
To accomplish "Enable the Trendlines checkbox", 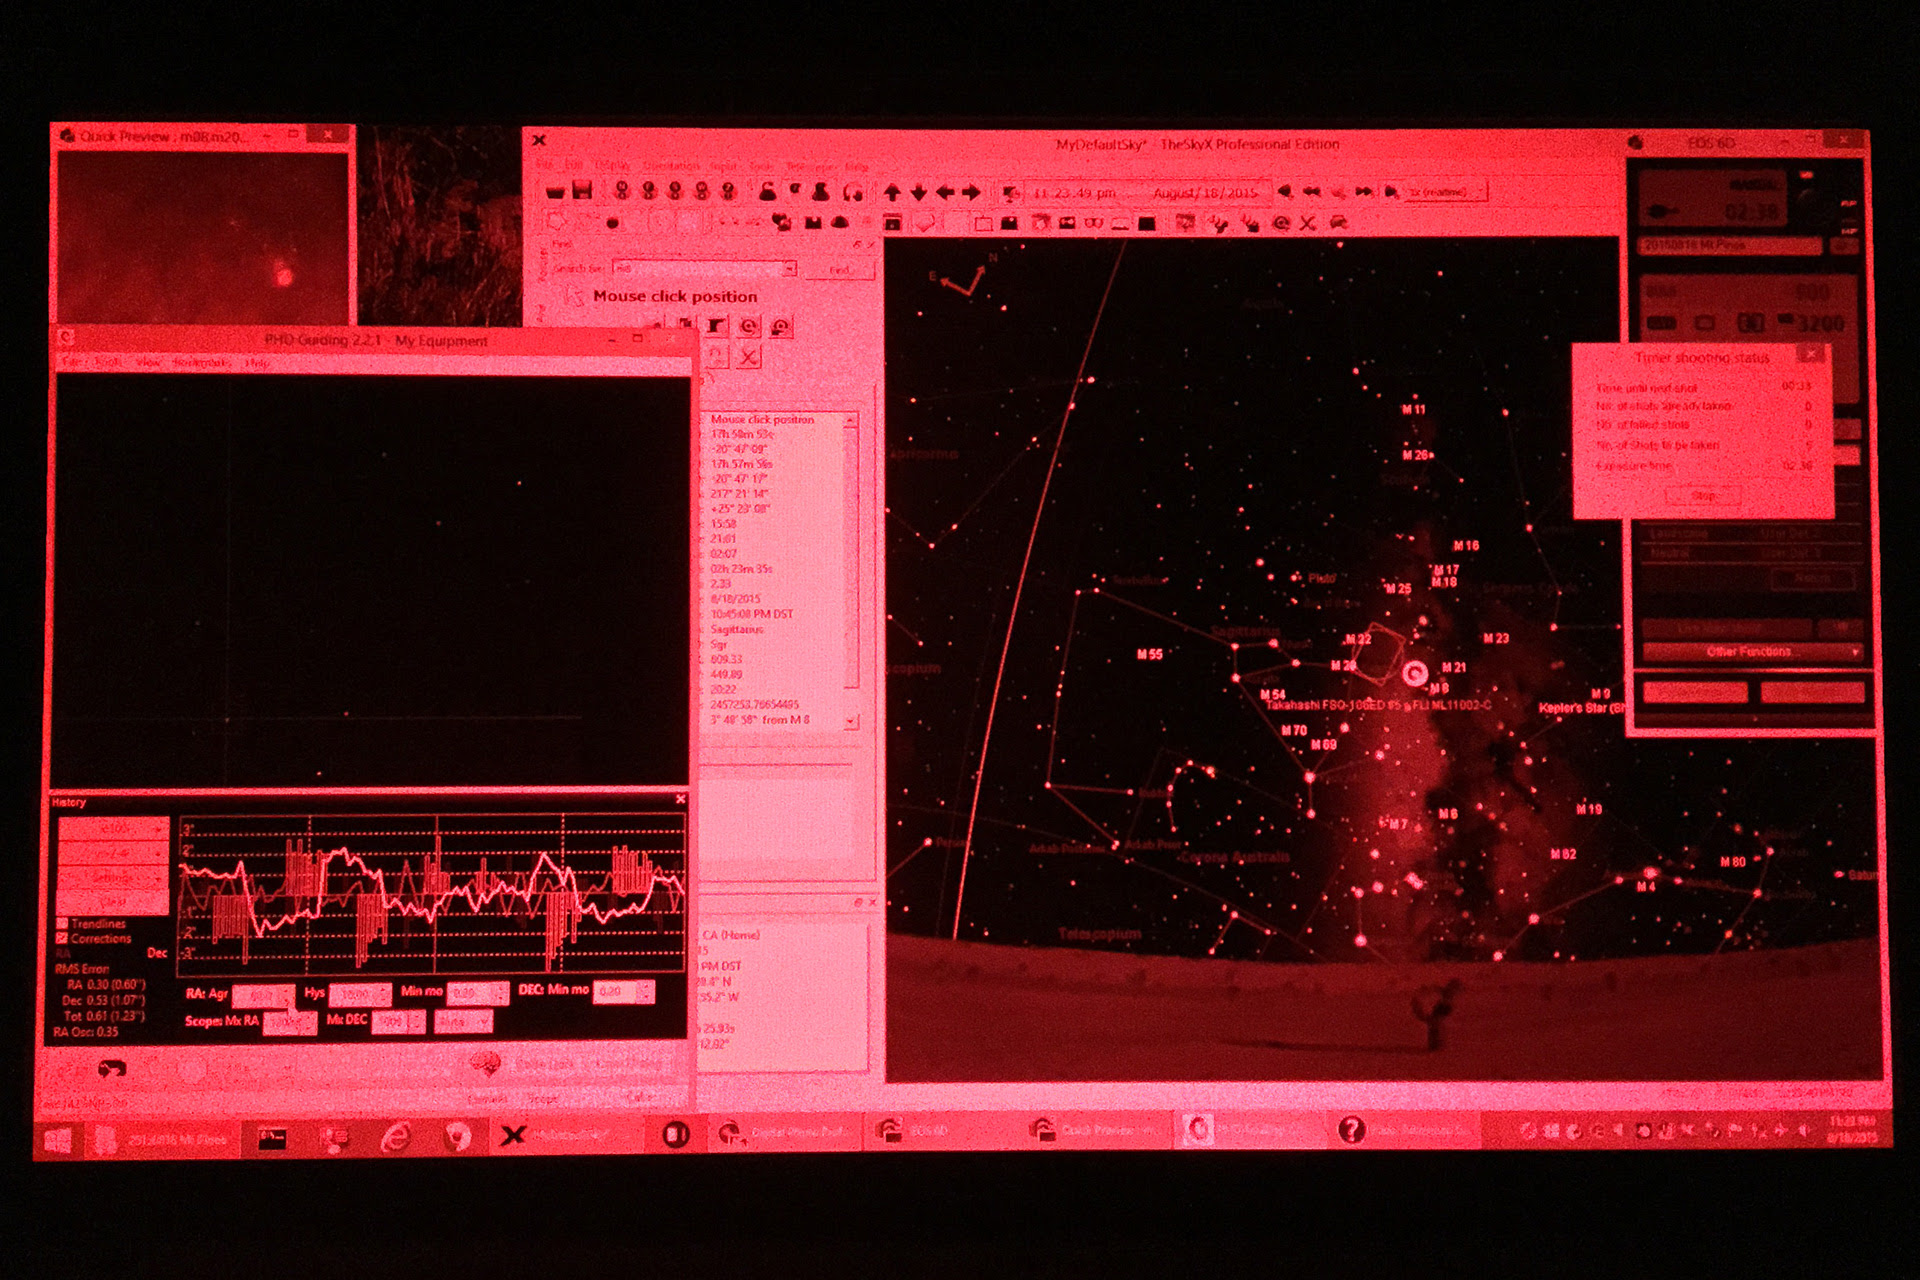I will 62,923.
